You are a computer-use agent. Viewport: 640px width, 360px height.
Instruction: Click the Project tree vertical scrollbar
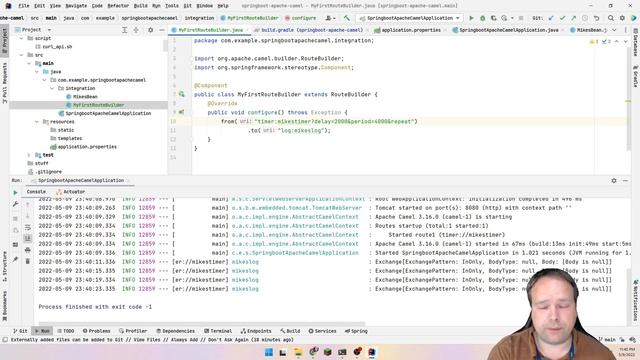[165, 45]
